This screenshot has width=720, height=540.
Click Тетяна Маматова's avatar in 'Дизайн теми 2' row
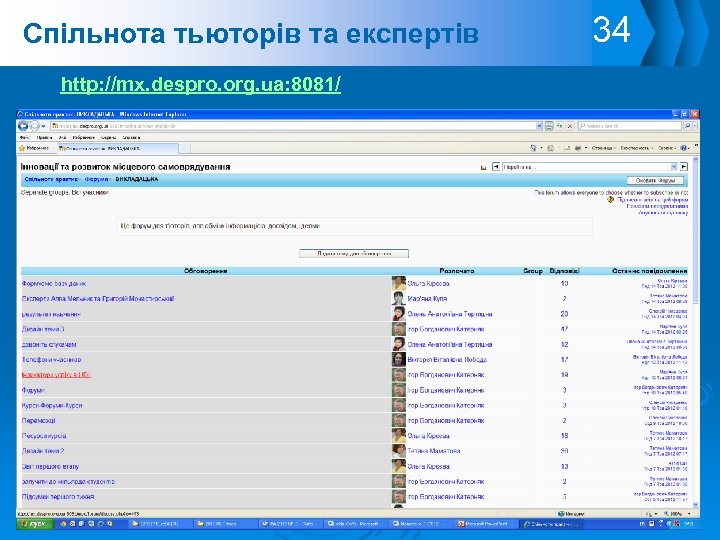[x=399, y=451]
